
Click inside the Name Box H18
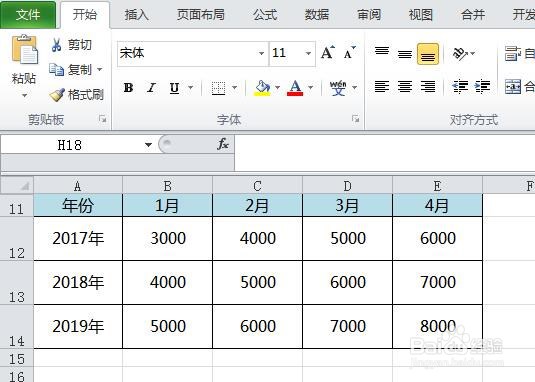pos(70,145)
